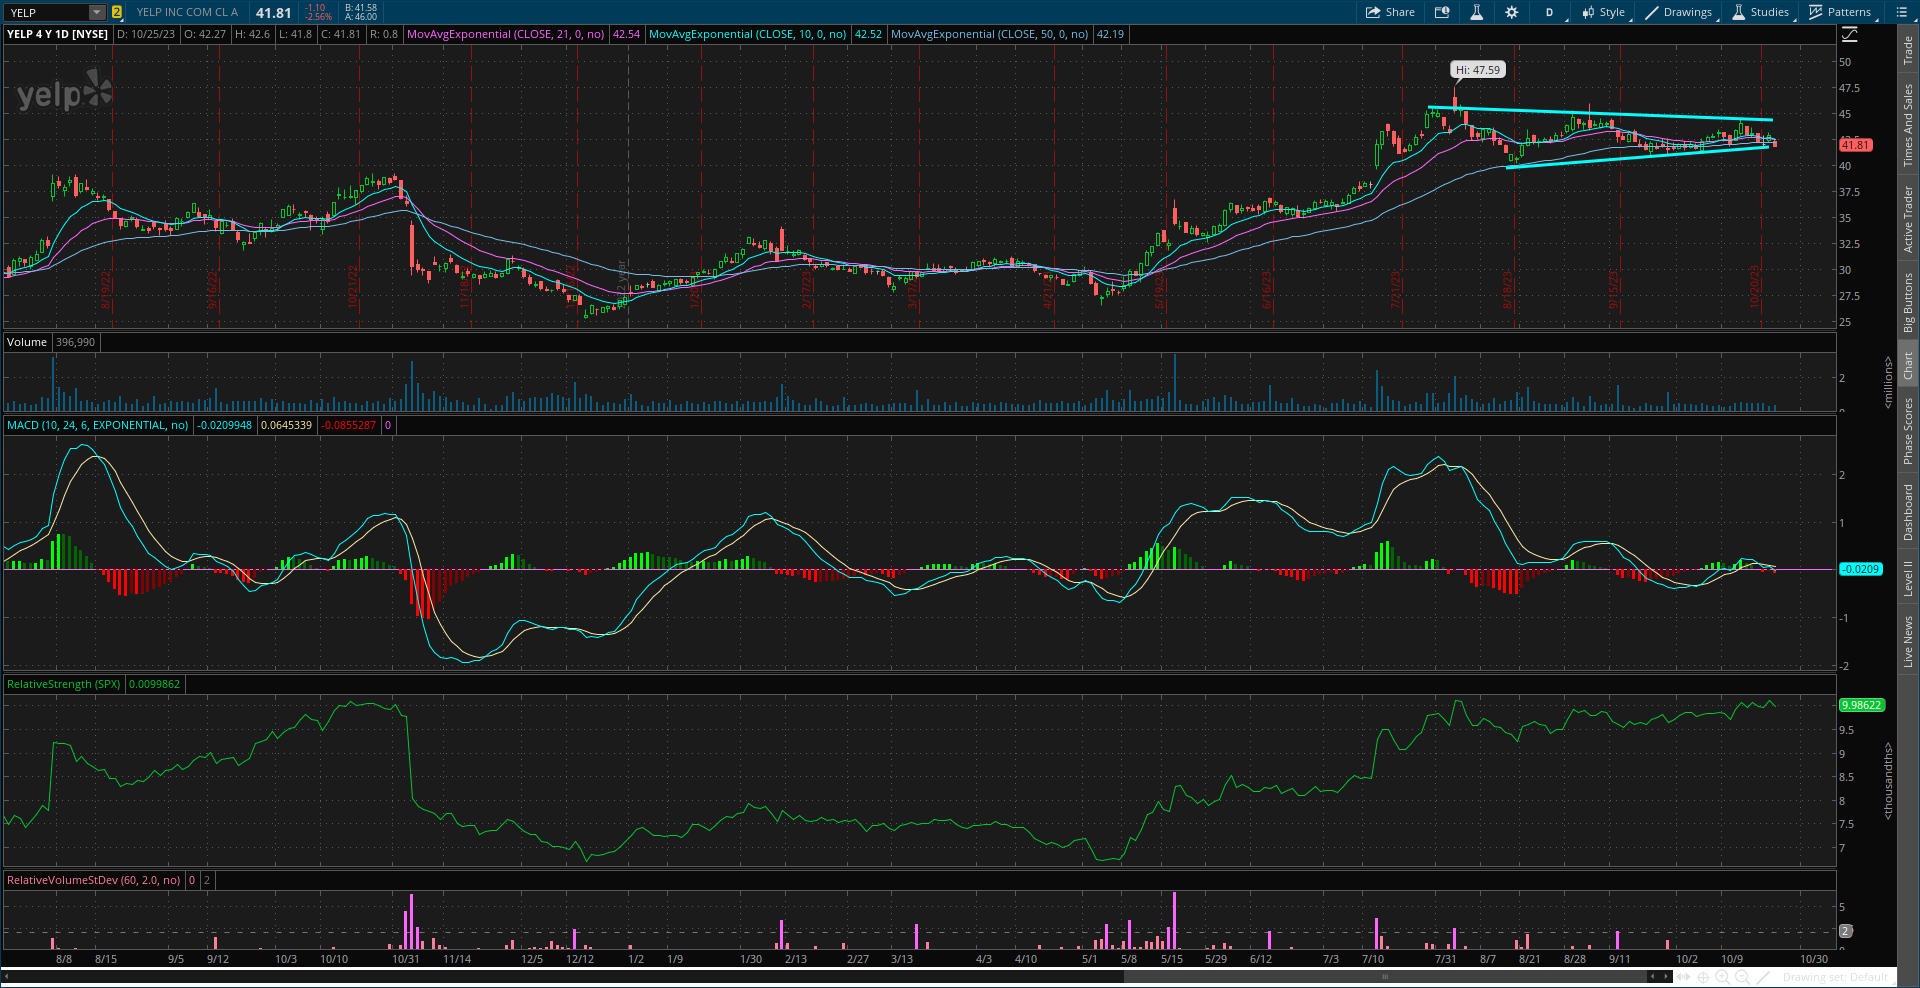Click the horizontal chart scrollbar thumb

(1385, 976)
